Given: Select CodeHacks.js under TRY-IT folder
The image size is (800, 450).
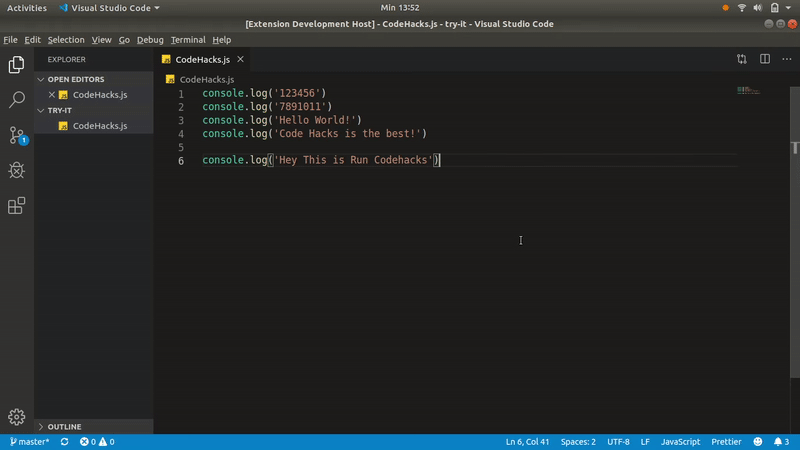Looking at the screenshot, I should click(x=94, y=126).
